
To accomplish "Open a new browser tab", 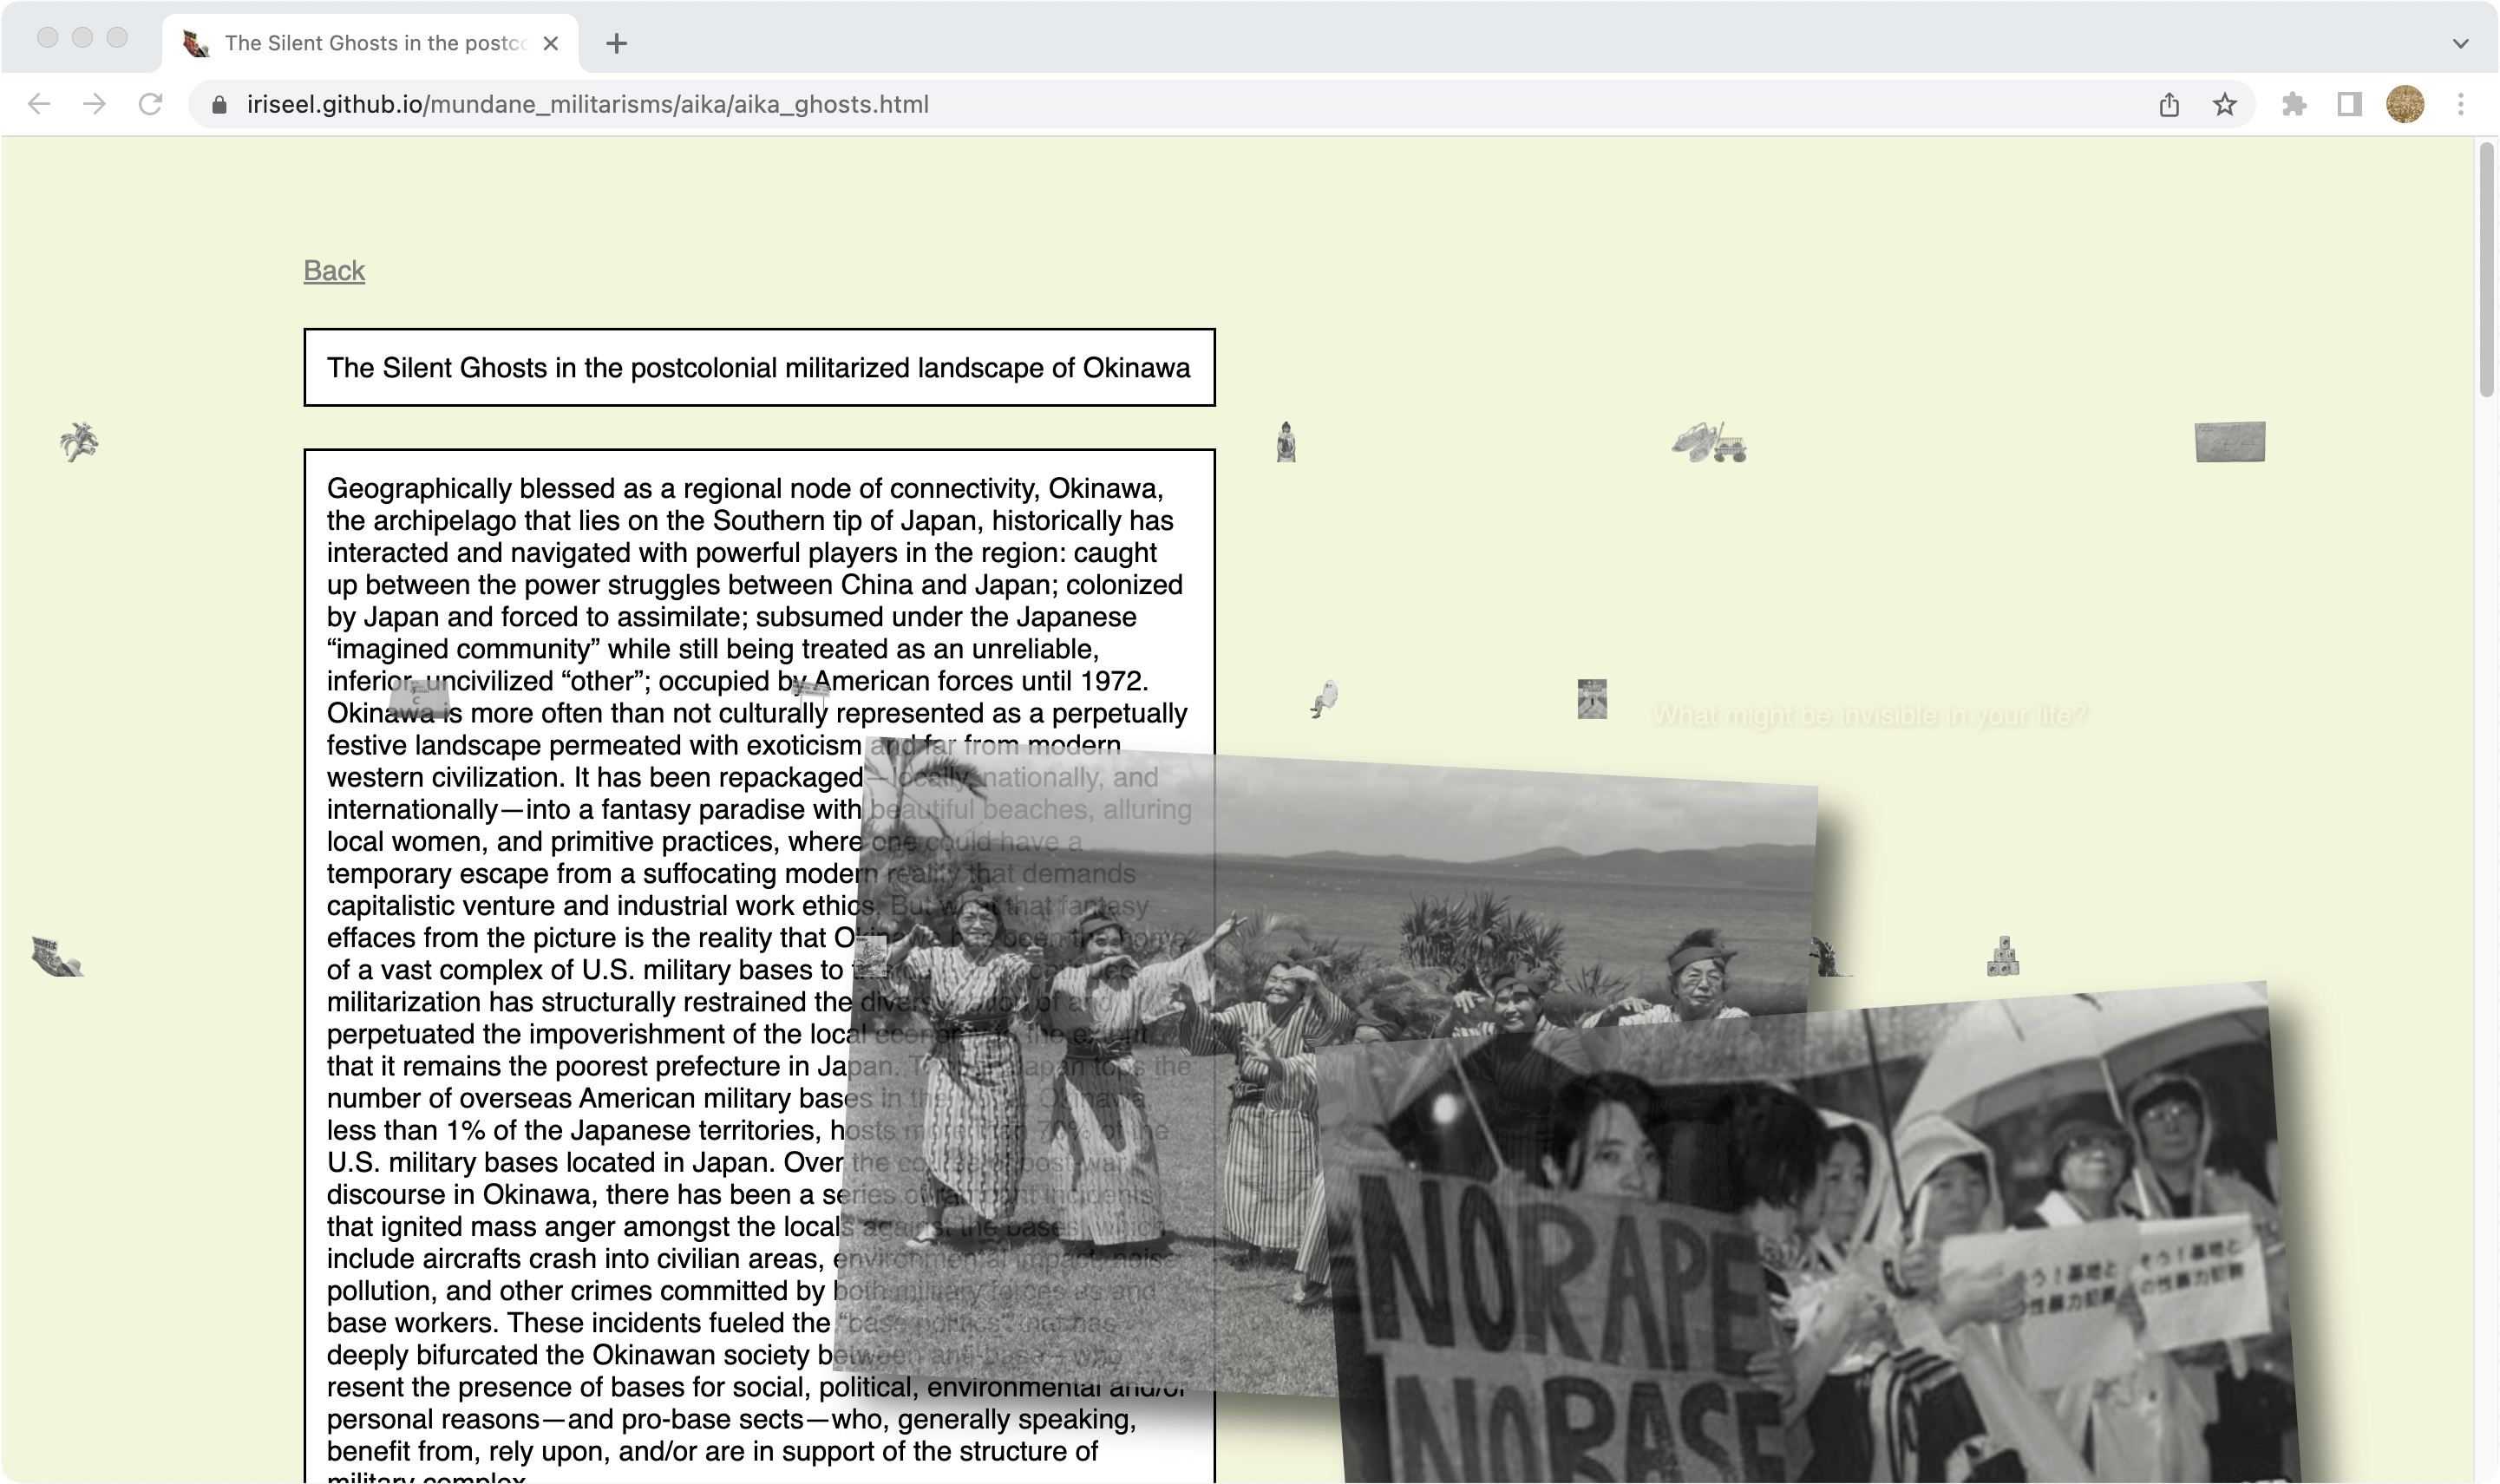I will pos(617,43).
